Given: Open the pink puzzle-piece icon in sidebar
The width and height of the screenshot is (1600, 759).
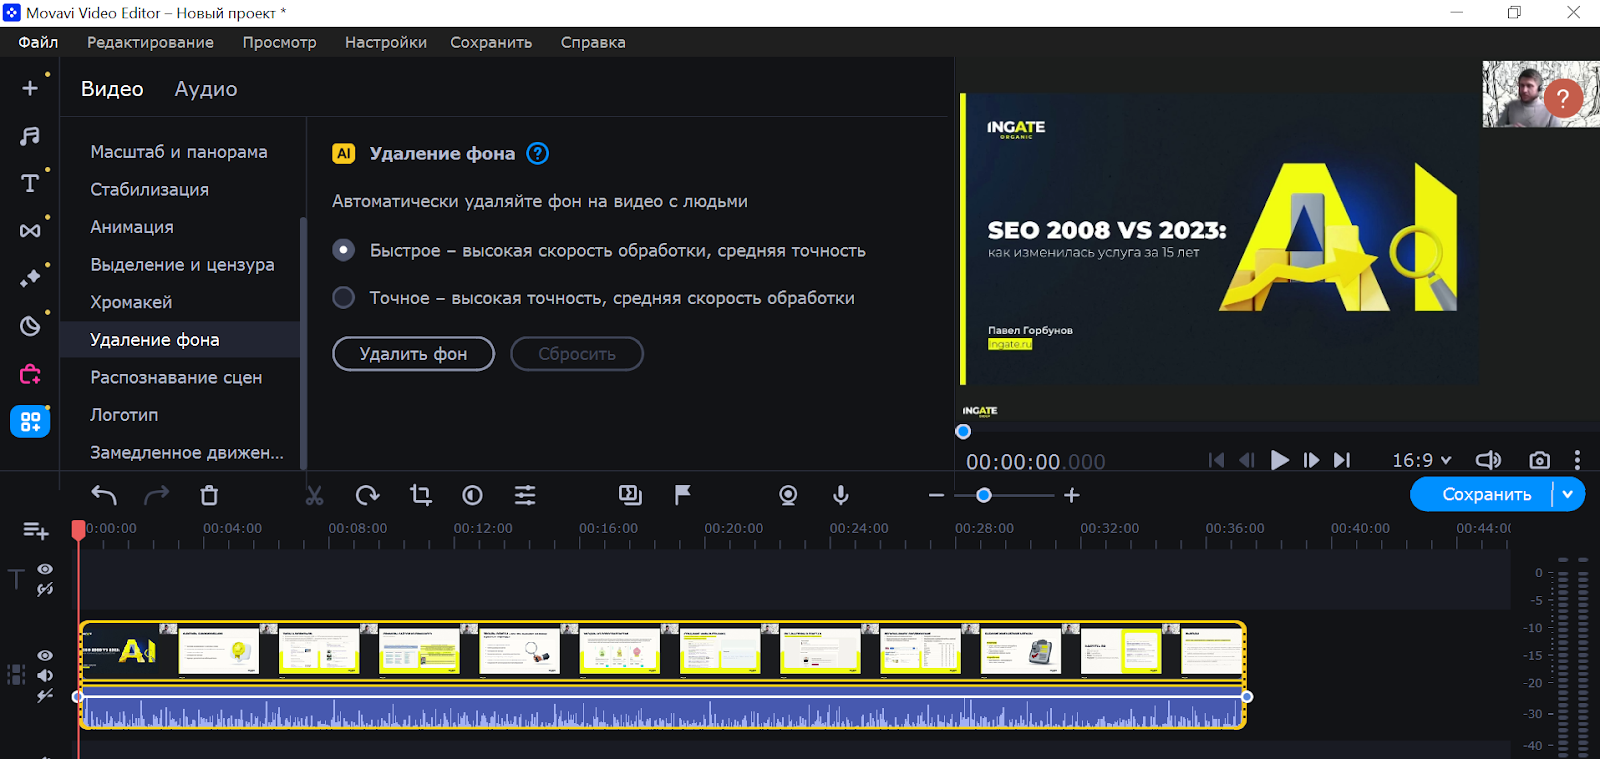Looking at the screenshot, I should click(x=30, y=374).
